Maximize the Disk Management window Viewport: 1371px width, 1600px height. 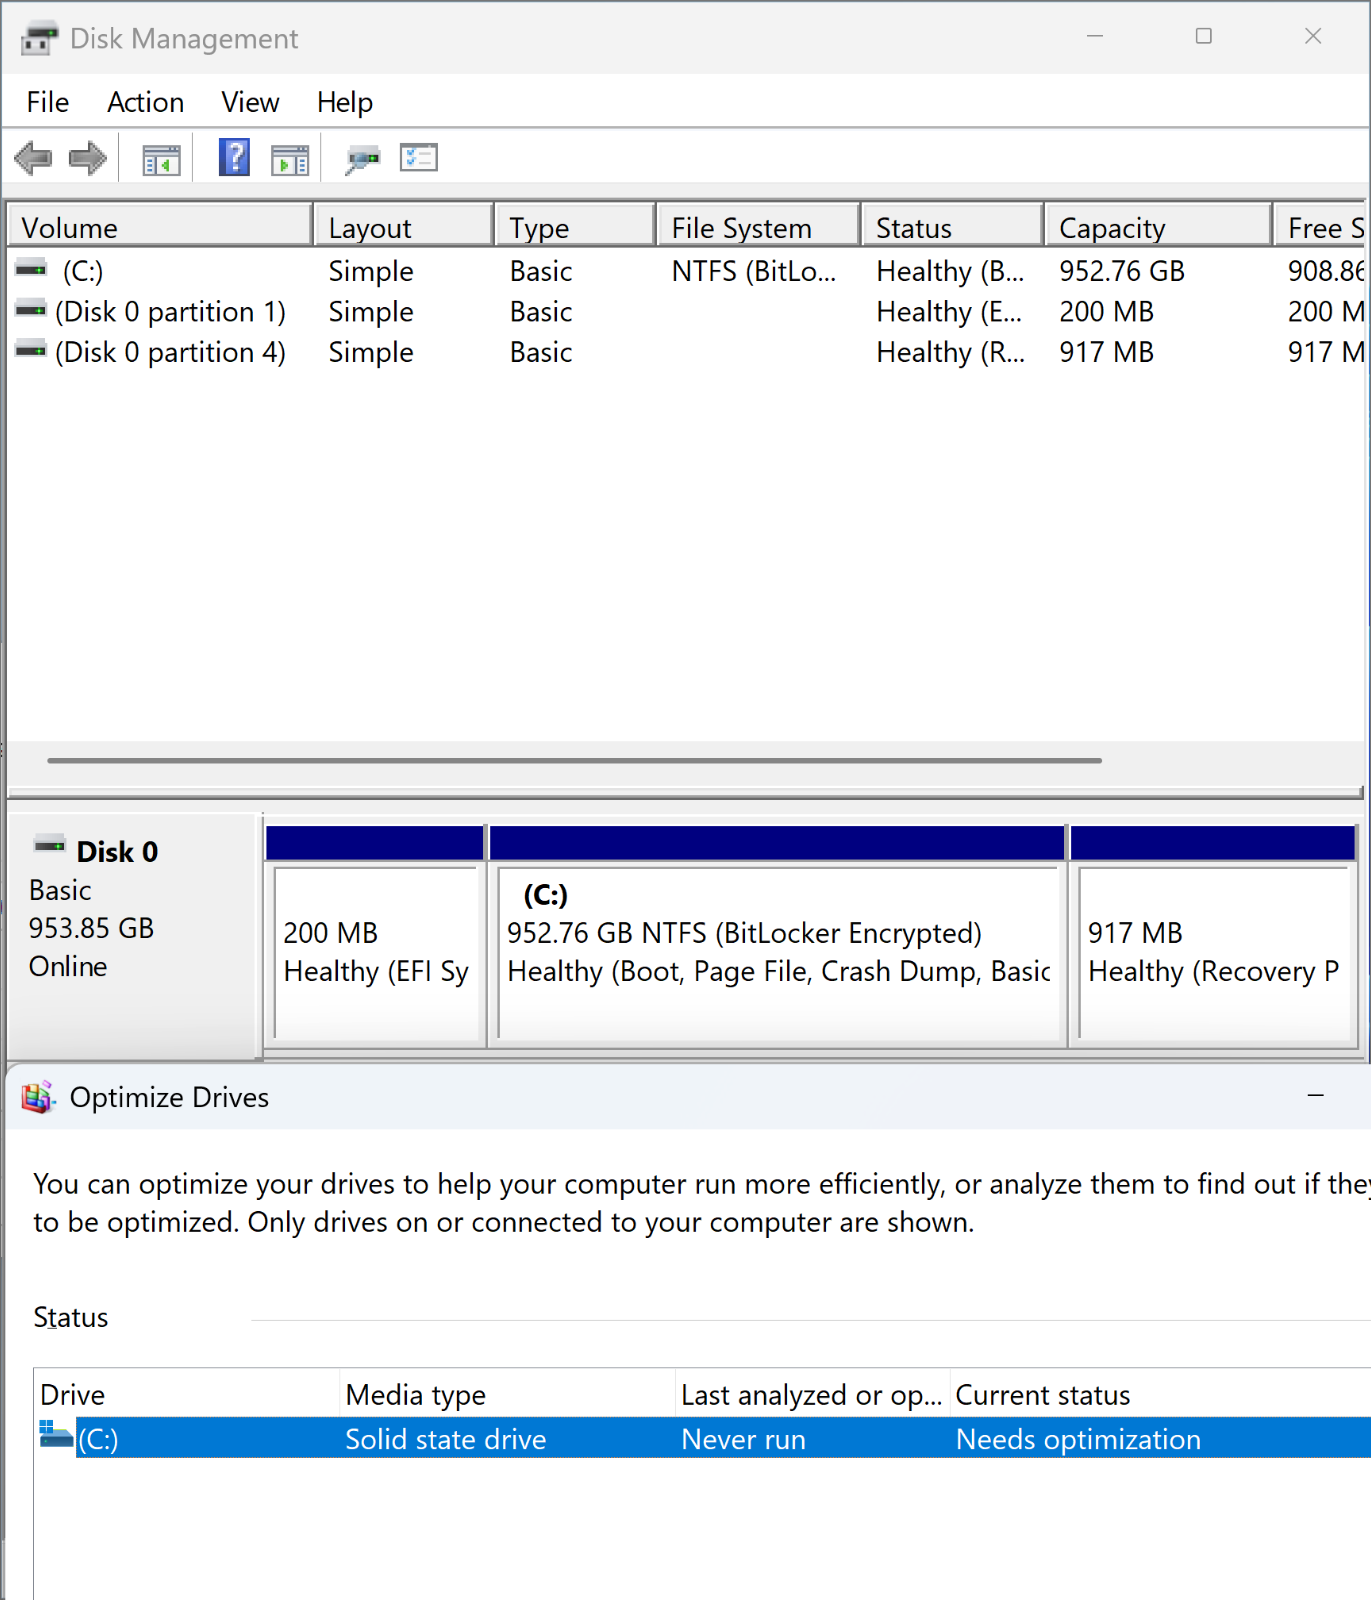point(1204,36)
